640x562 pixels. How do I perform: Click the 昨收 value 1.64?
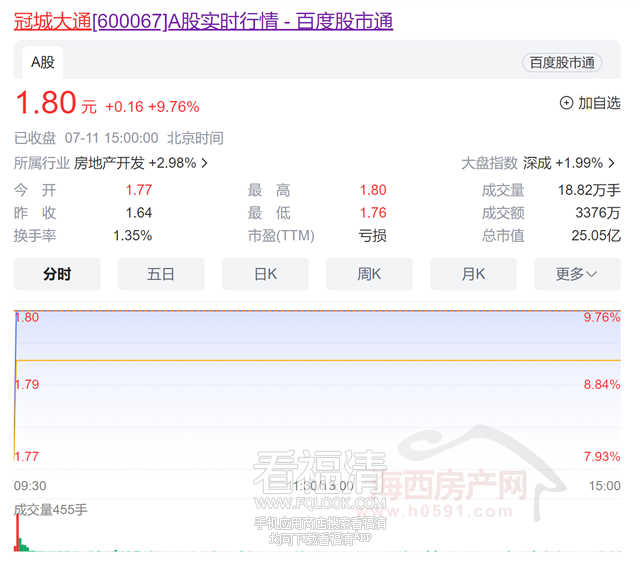139,213
